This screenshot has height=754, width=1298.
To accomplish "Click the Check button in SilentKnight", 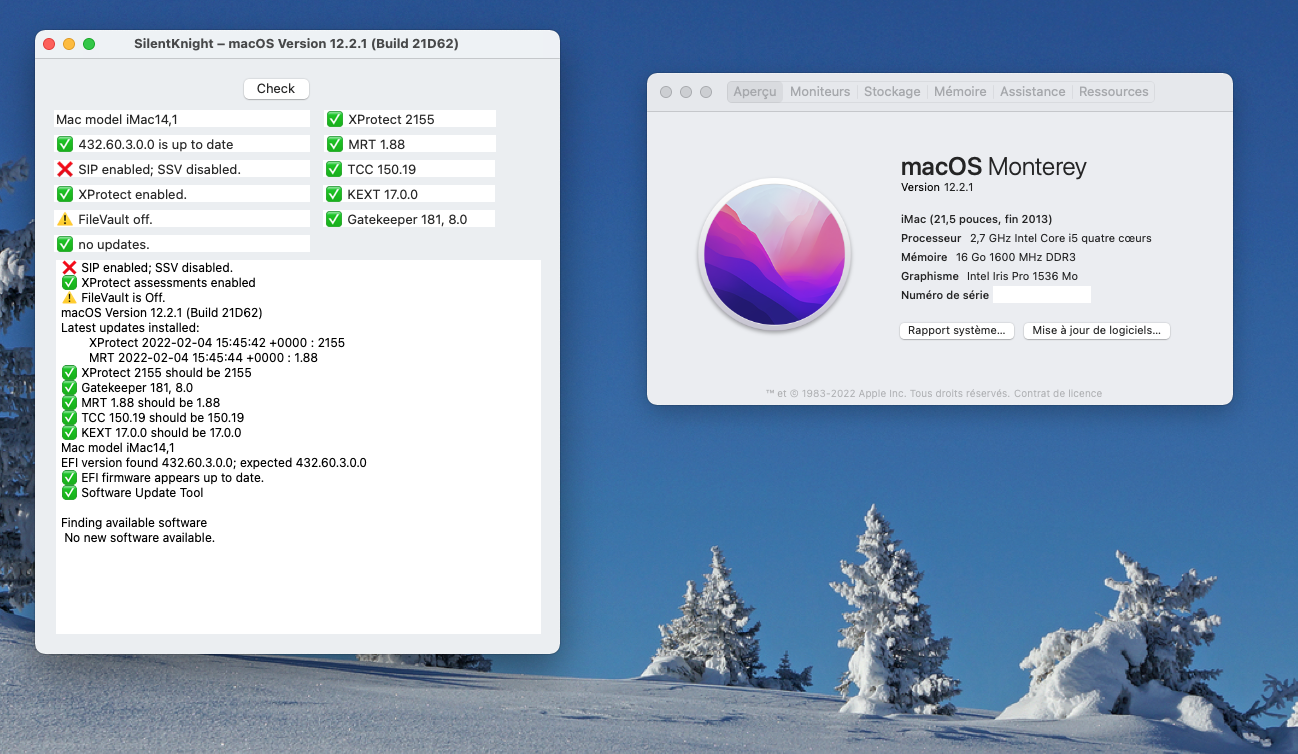I will click(x=276, y=89).
